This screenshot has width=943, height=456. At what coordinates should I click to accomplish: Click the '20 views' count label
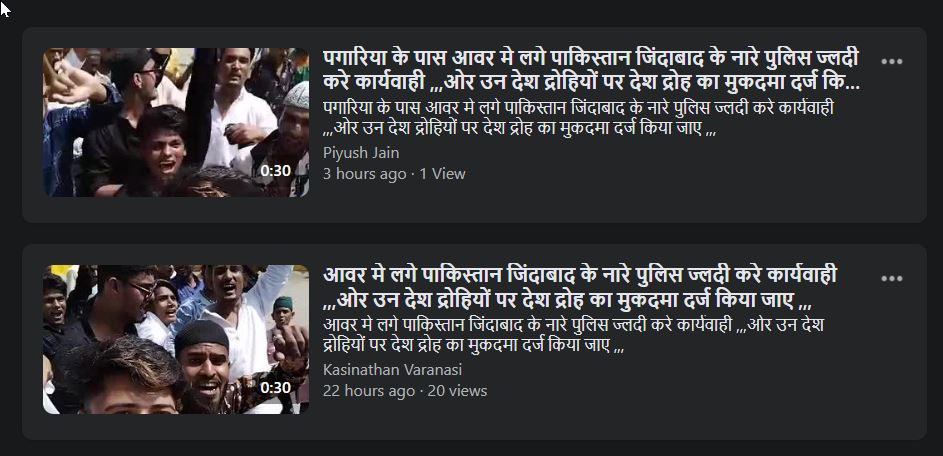click(457, 391)
